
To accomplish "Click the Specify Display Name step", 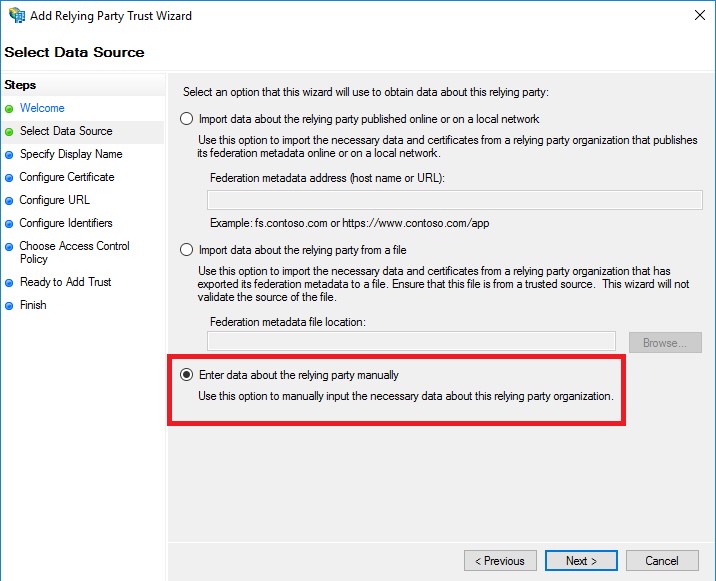I will [71, 154].
